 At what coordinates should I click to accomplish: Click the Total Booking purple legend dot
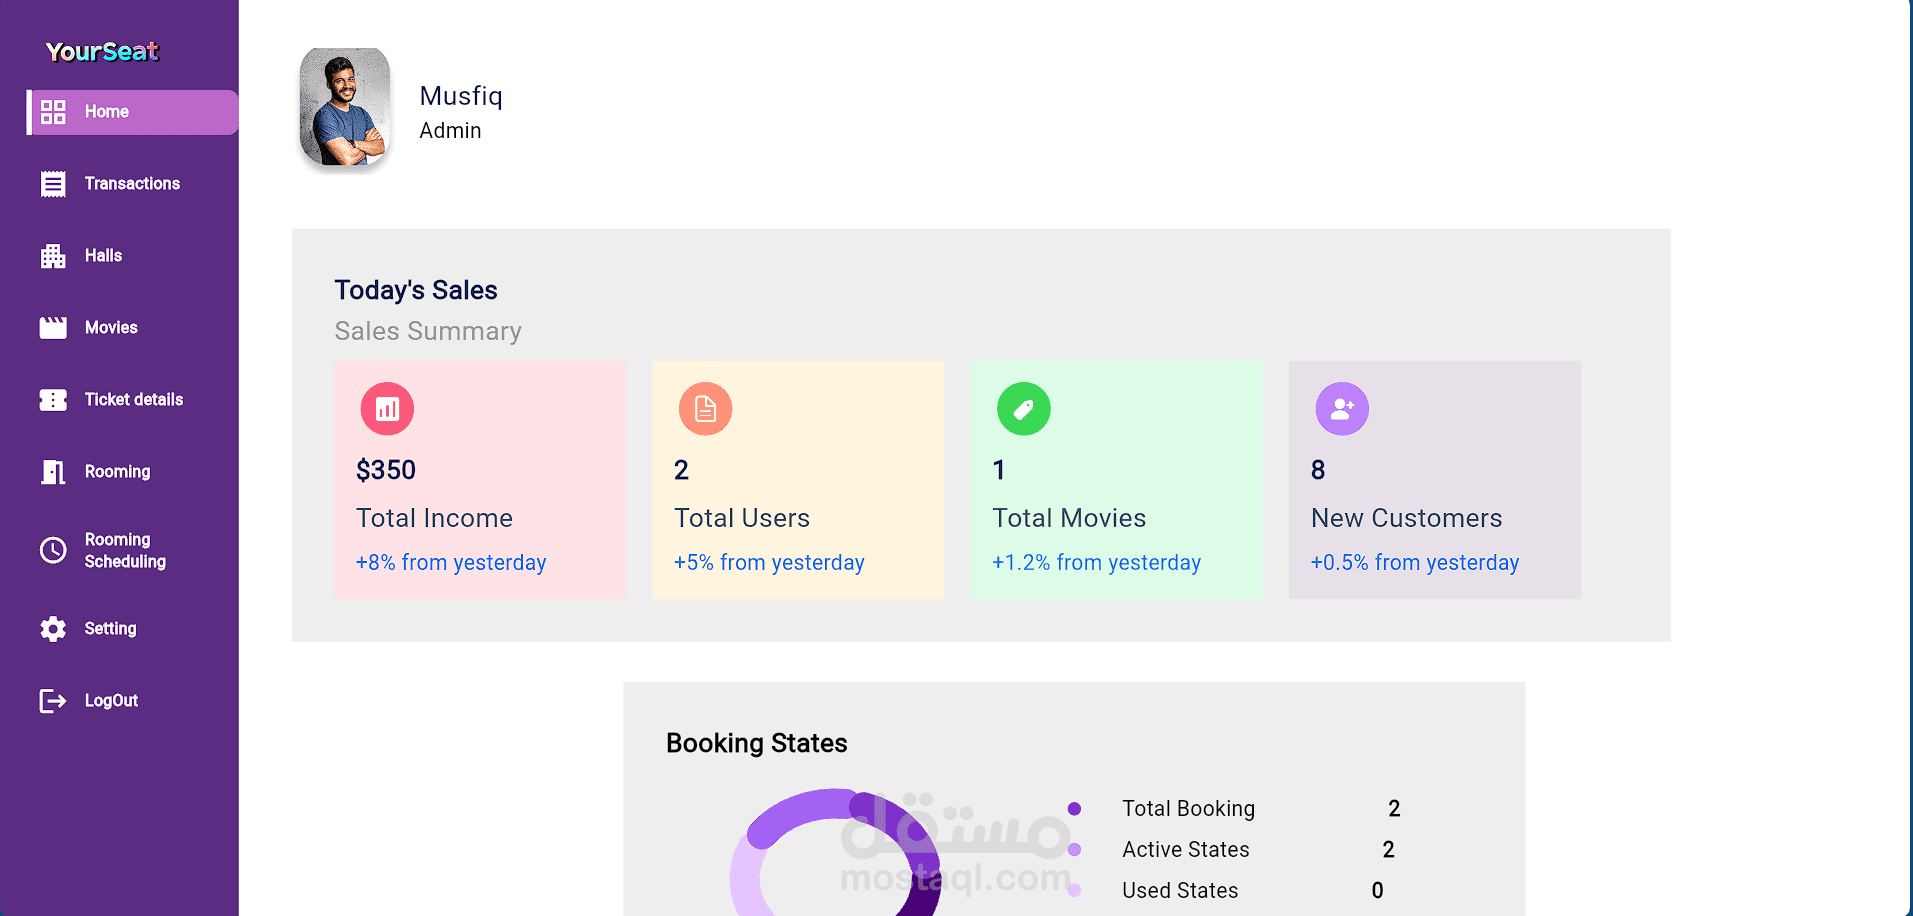click(1074, 809)
